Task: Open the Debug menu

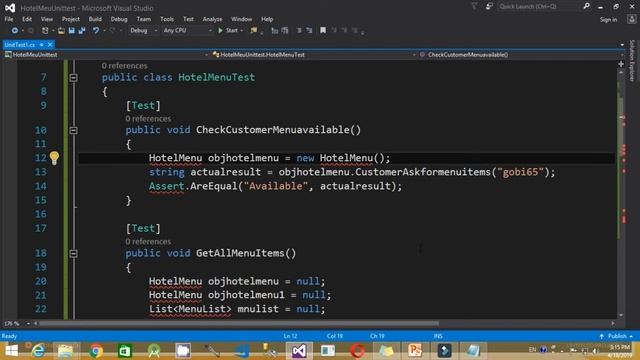Action: point(119,19)
